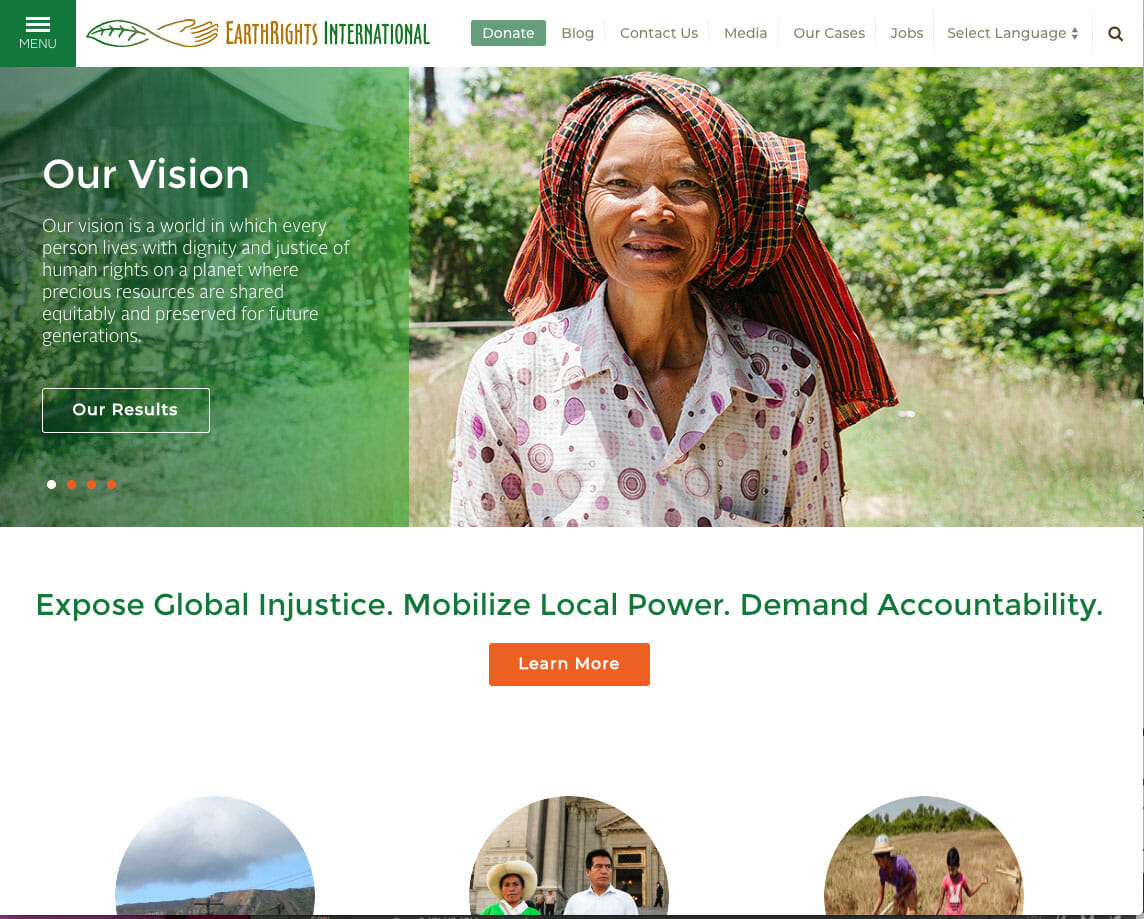This screenshot has width=1144, height=919.
Task: Open the Blog menu item
Action: [x=577, y=34]
